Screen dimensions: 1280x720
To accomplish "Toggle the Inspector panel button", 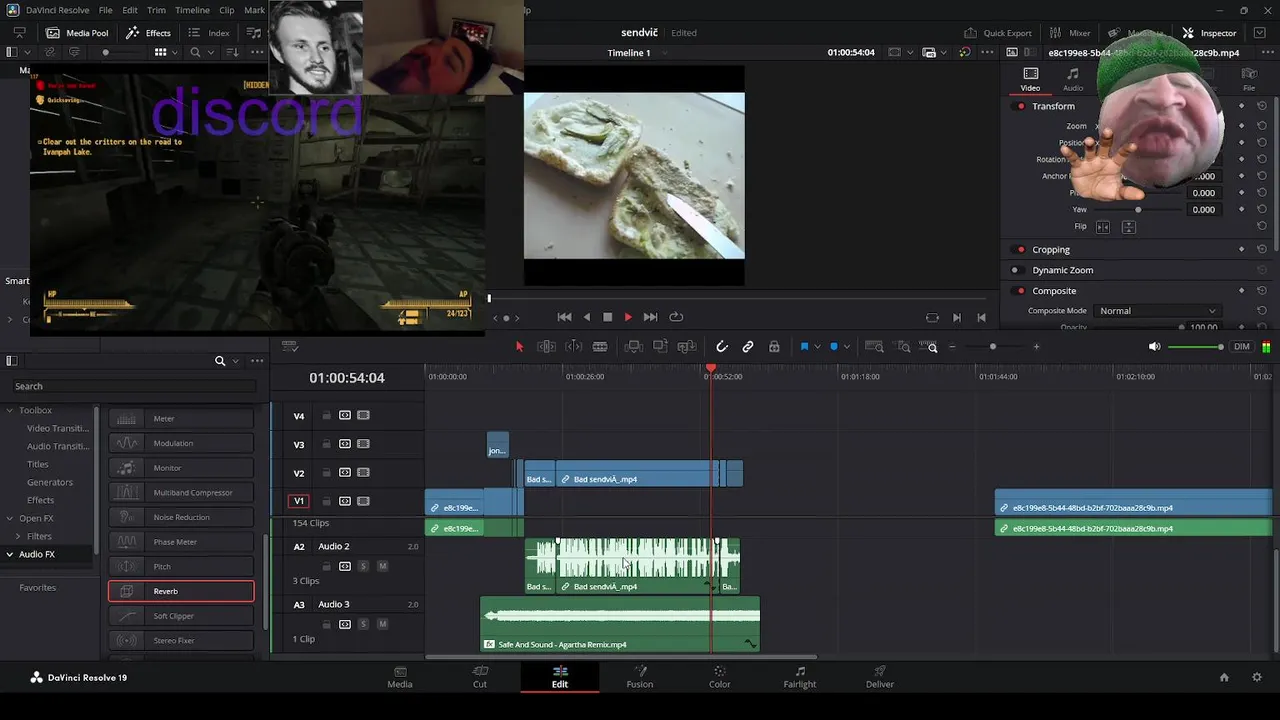I will pyautogui.click(x=1209, y=33).
